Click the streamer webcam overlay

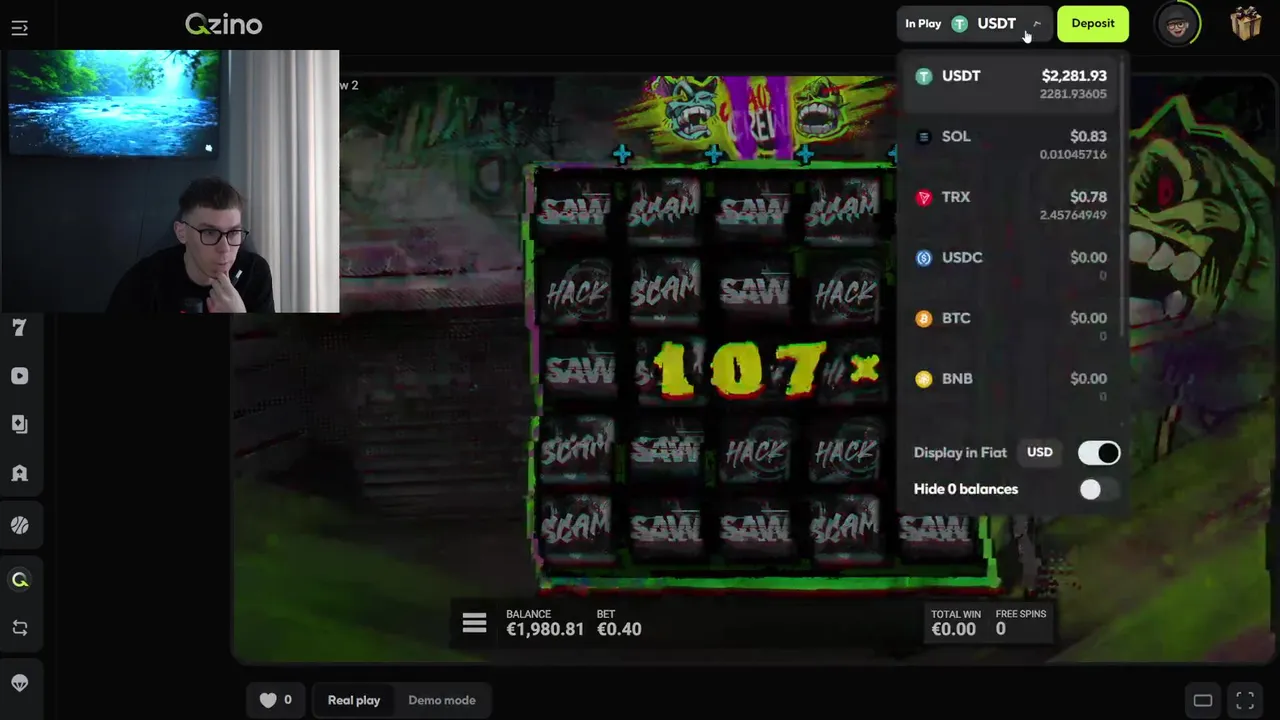coord(170,181)
